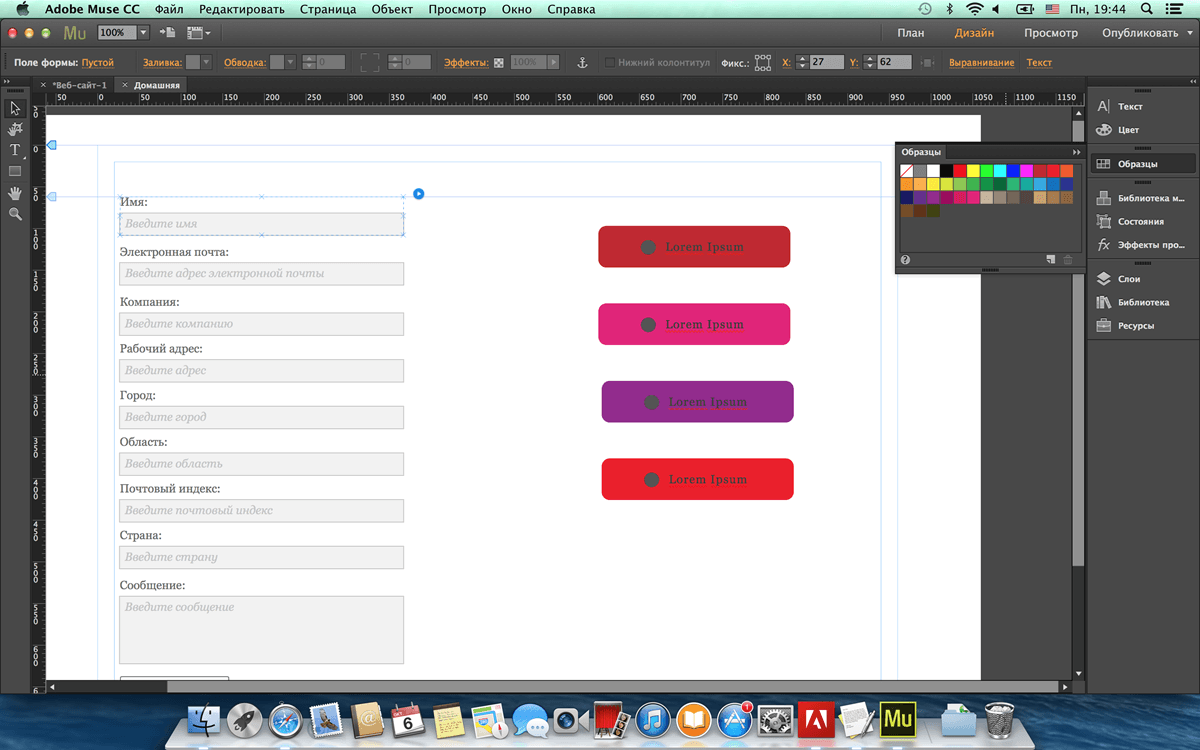Open the Образцы panel from sidebar
This screenshot has width=1200, height=750.
click(1142, 163)
